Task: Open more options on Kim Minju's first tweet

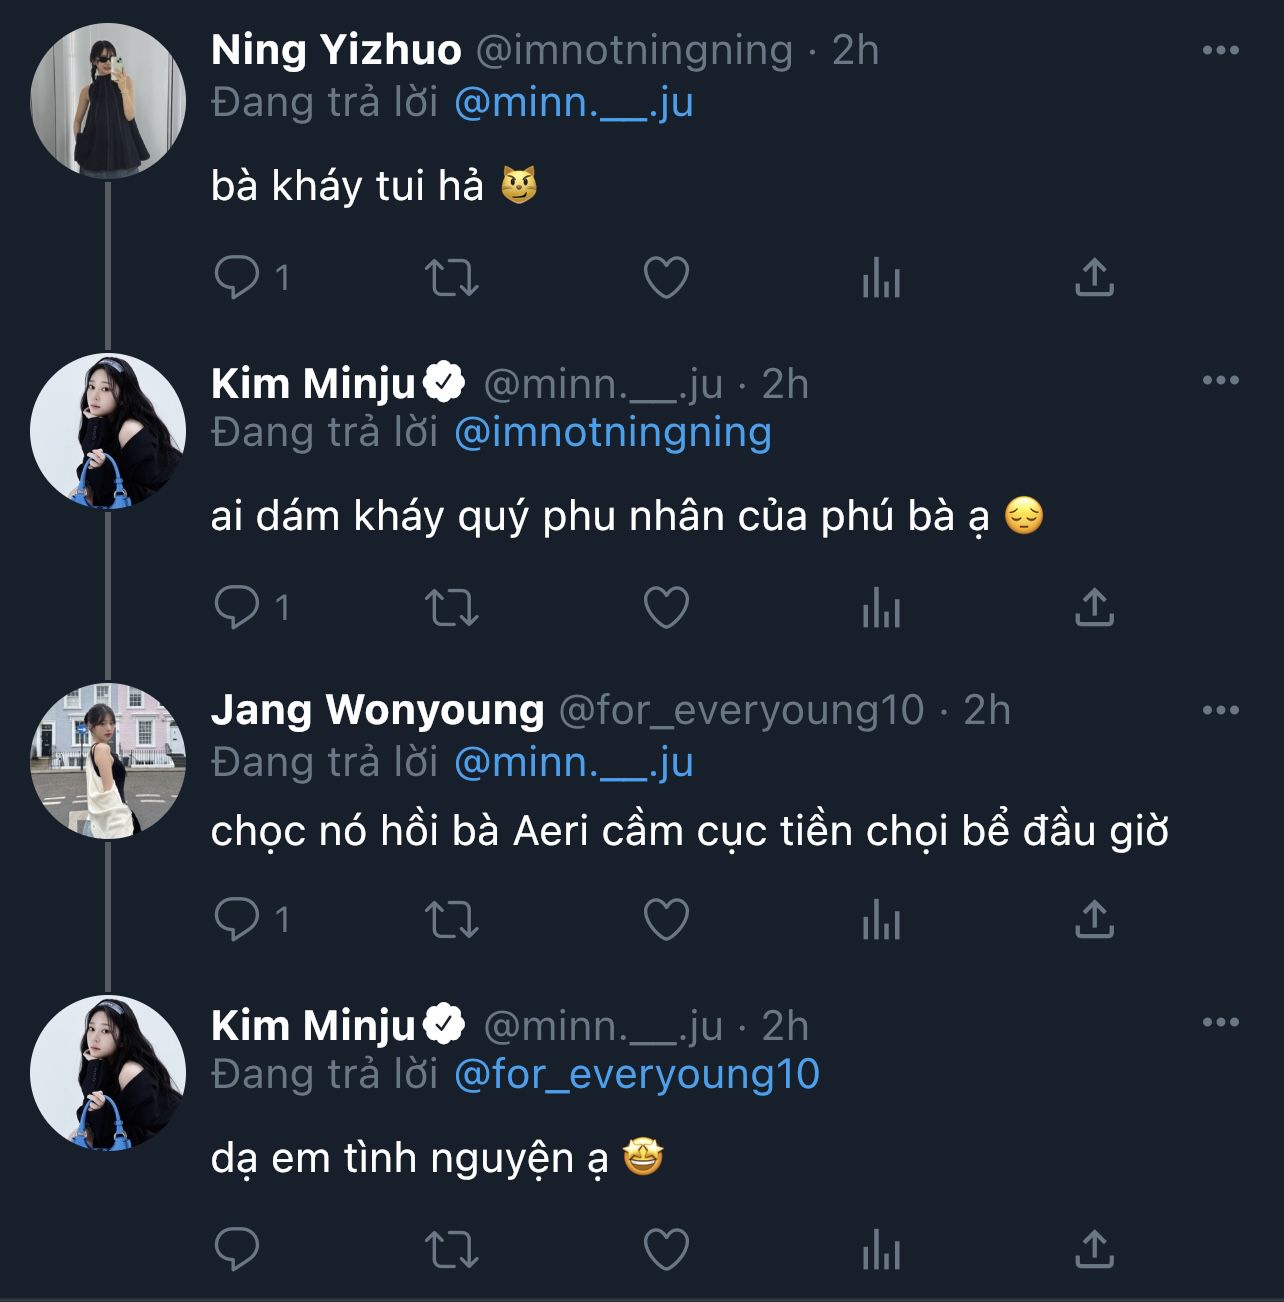Action: pos(1220,380)
